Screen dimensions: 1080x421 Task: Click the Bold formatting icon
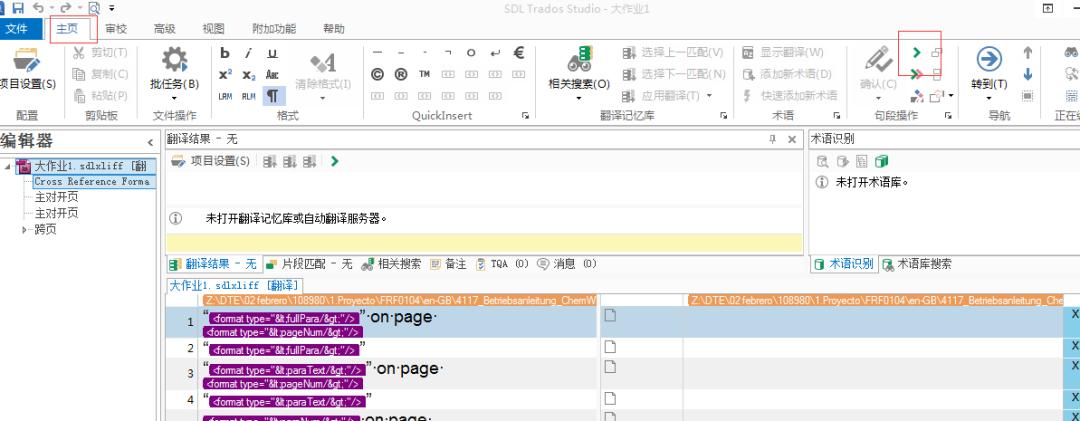point(225,53)
